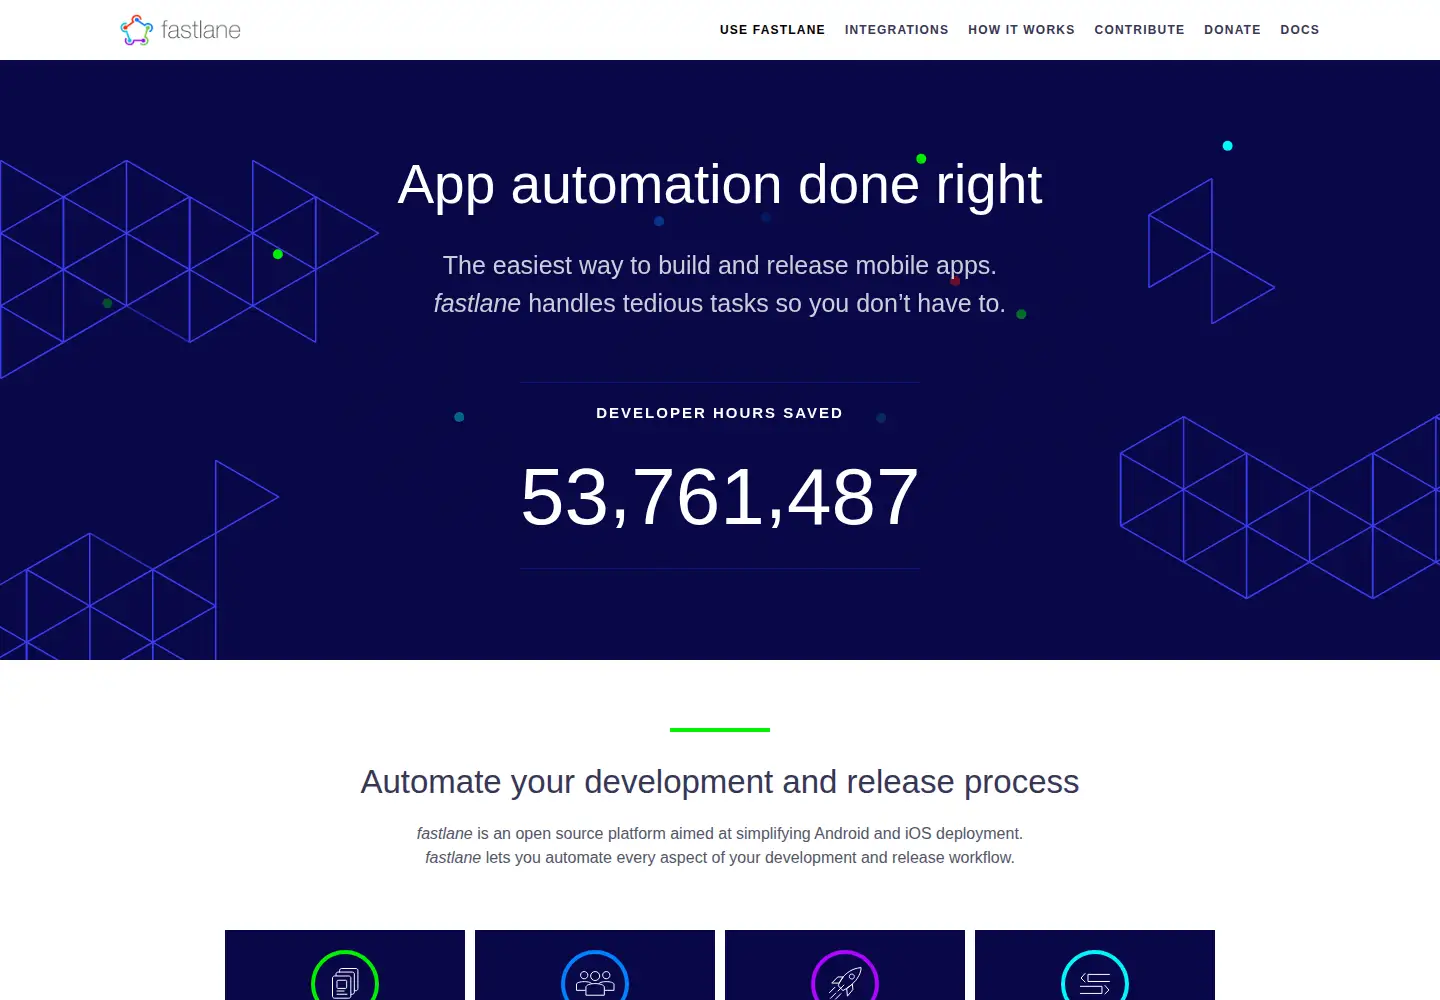Go to Integrations in the navigation
1440x1000 pixels.
pyautogui.click(x=897, y=30)
